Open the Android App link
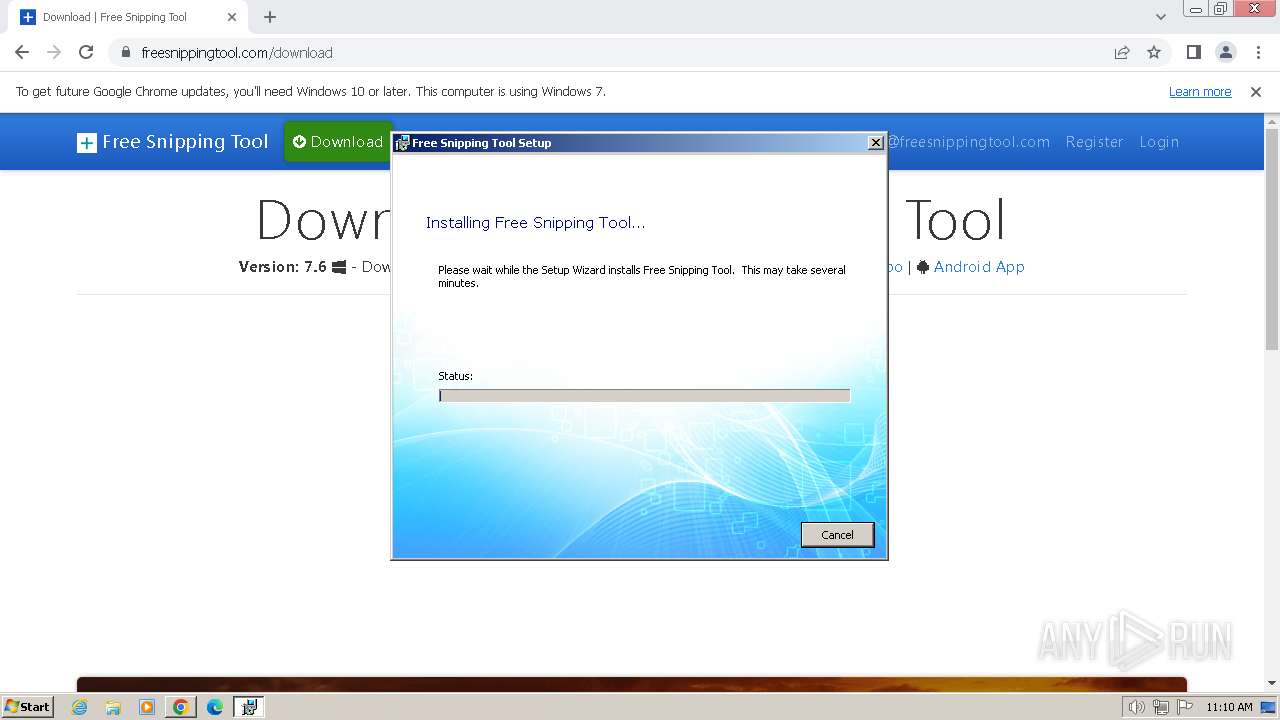 (x=979, y=267)
